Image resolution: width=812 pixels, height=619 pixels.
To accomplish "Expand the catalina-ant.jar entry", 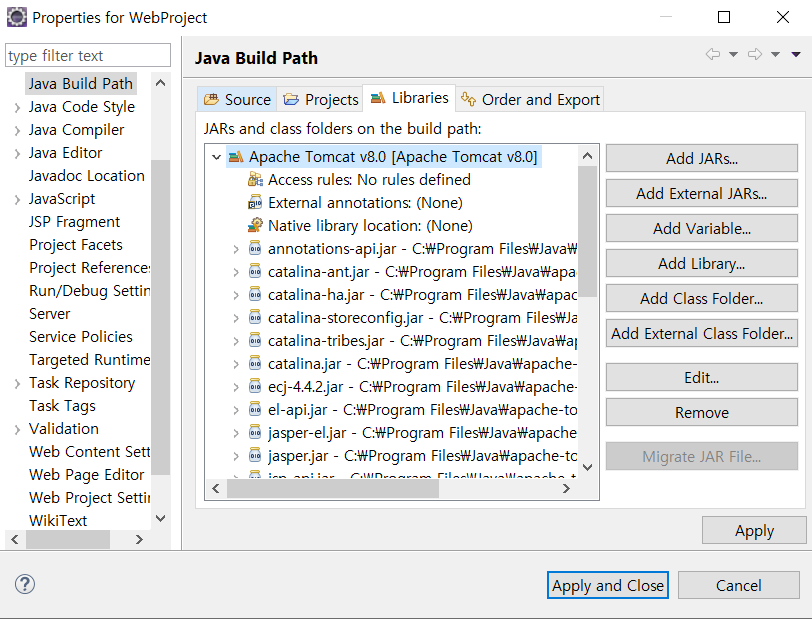I will coord(236,272).
